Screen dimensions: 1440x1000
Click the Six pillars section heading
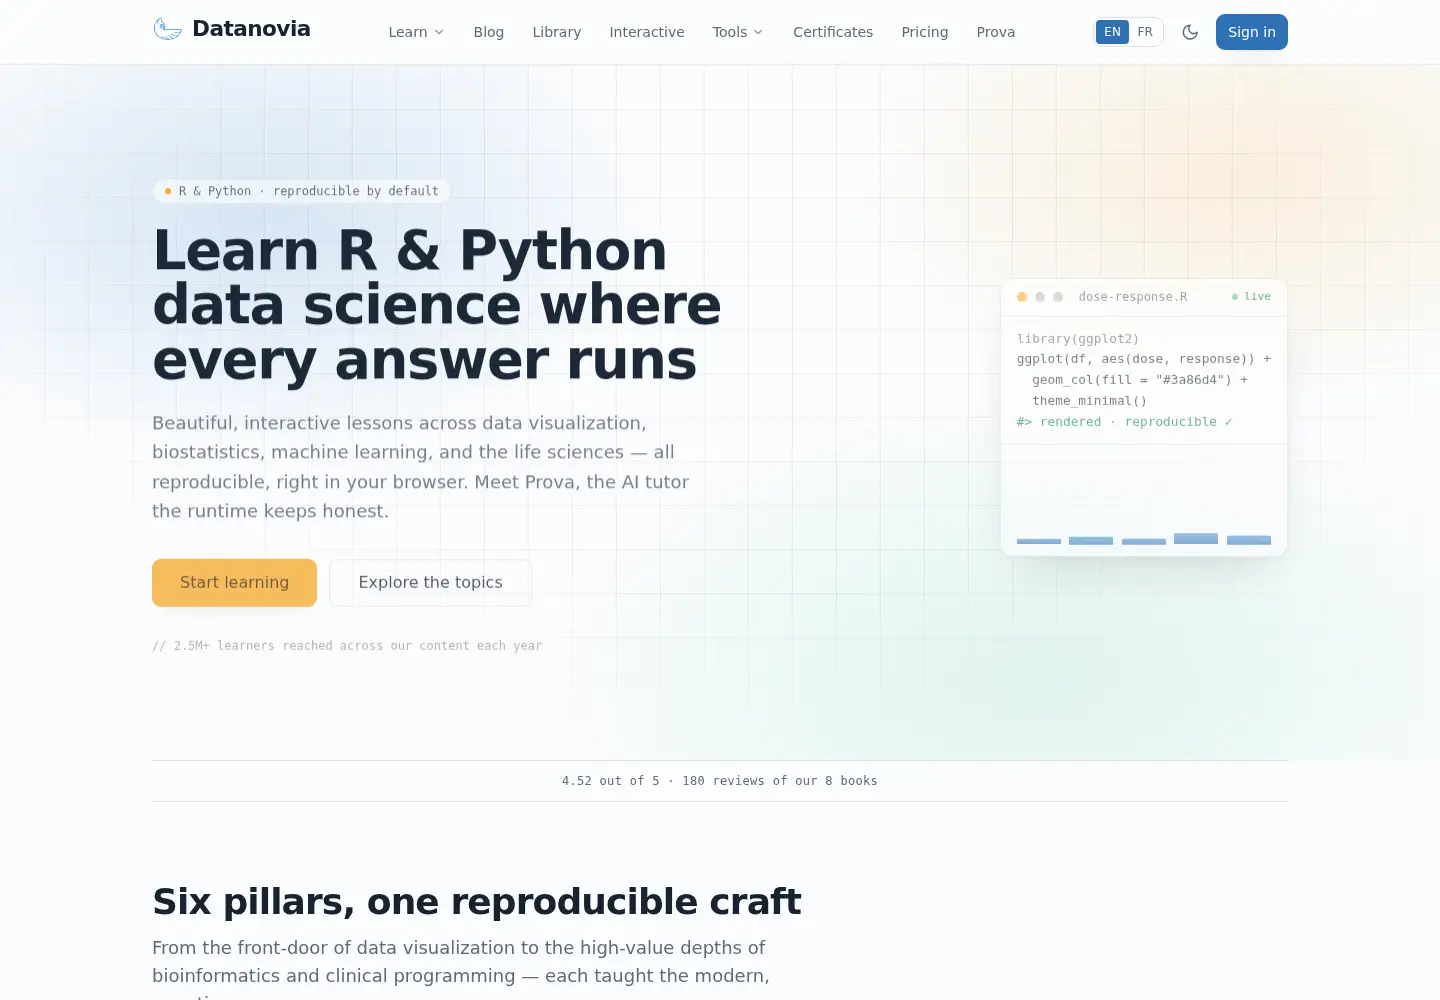pyautogui.click(x=477, y=901)
